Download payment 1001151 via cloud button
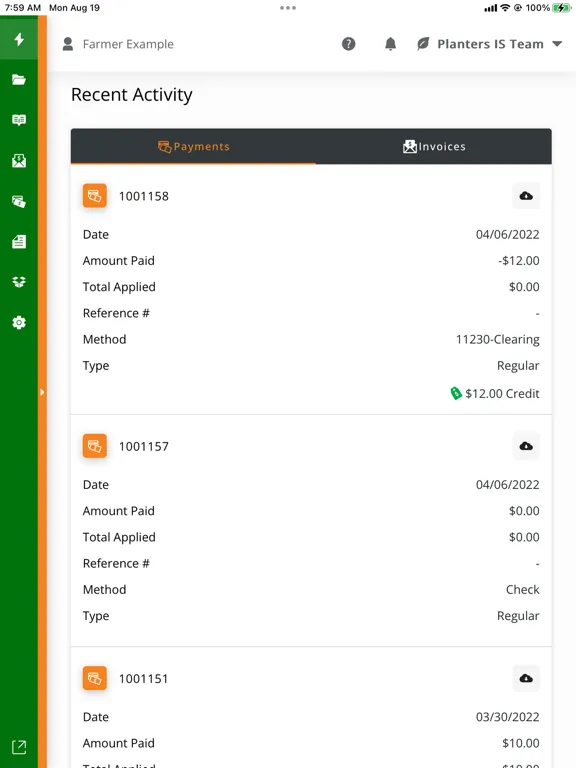The width and height of the screenshot is (576, 768). (526, 678)
